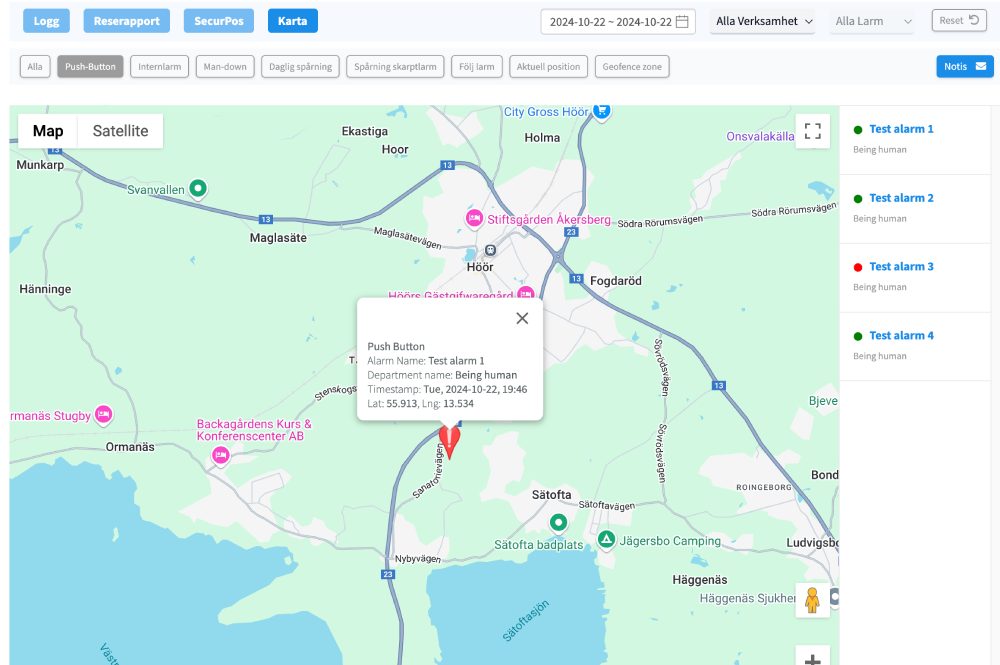Click Stiftsgården Åkersberg lodging pin
The width and height of the screenshot is (1000, 665).
[x=474, y=218]
